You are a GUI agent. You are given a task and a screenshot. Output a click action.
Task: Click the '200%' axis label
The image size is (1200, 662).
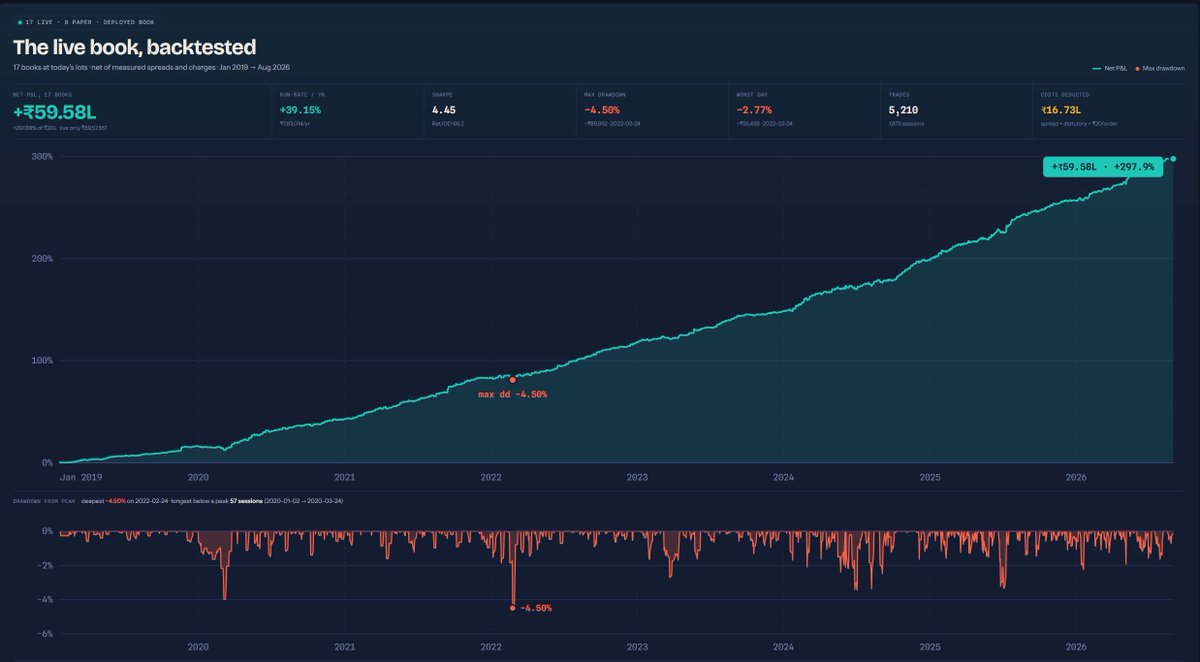pyautogui.click(x=42, y=259)
